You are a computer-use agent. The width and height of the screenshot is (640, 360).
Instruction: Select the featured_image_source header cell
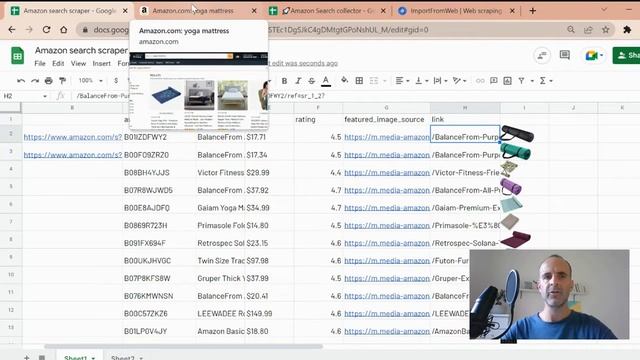pyautogui.click(x=386, y=119)
